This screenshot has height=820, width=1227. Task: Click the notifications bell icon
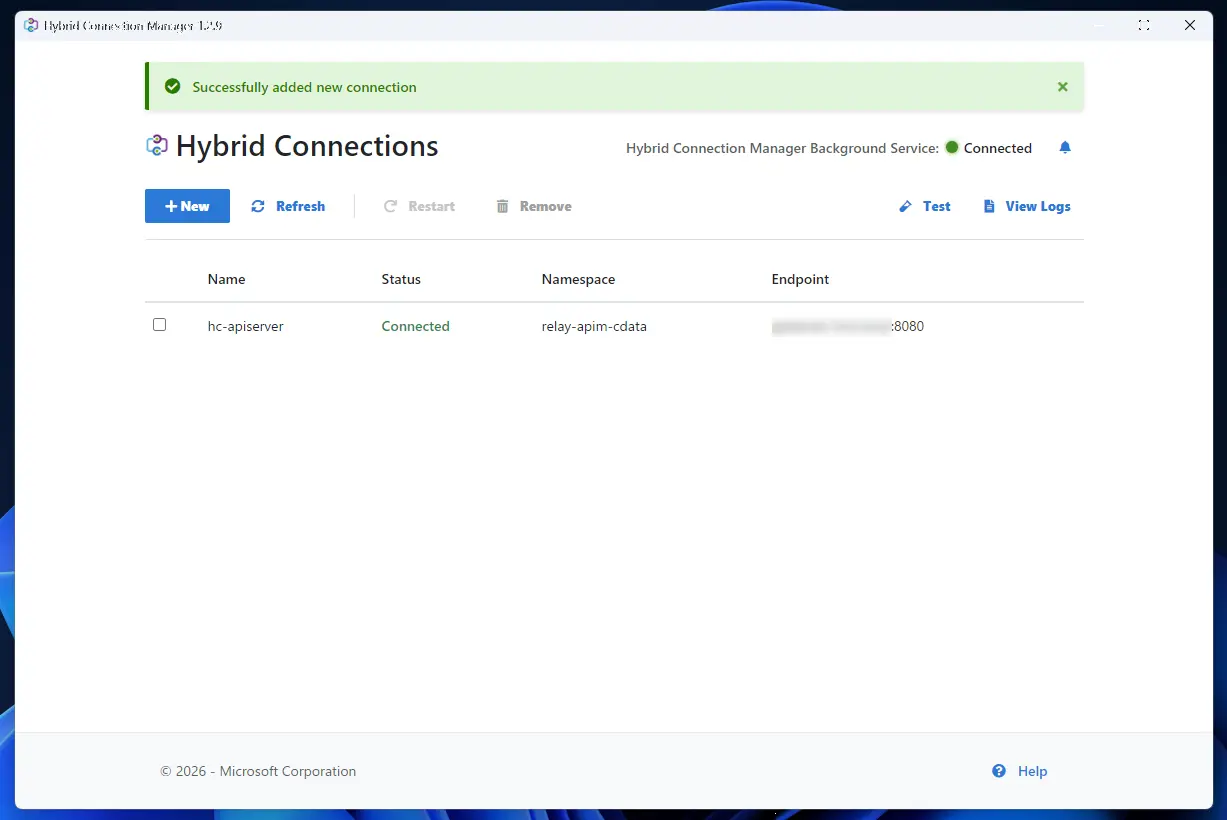[1065, 148]
